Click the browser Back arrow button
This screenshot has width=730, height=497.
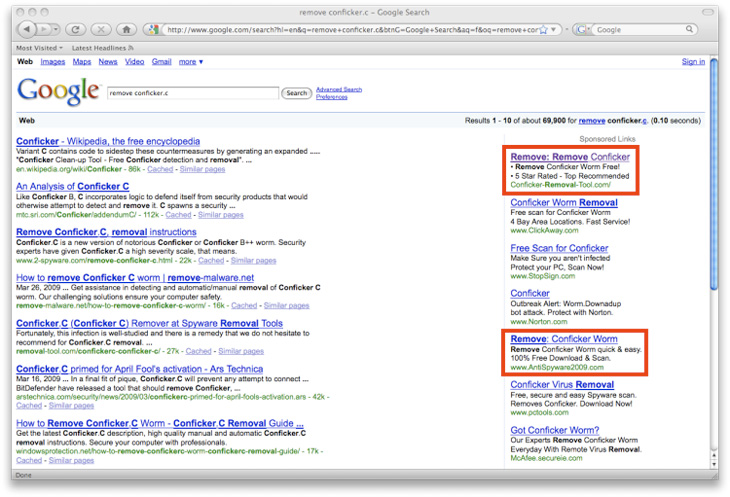(27, 30)
